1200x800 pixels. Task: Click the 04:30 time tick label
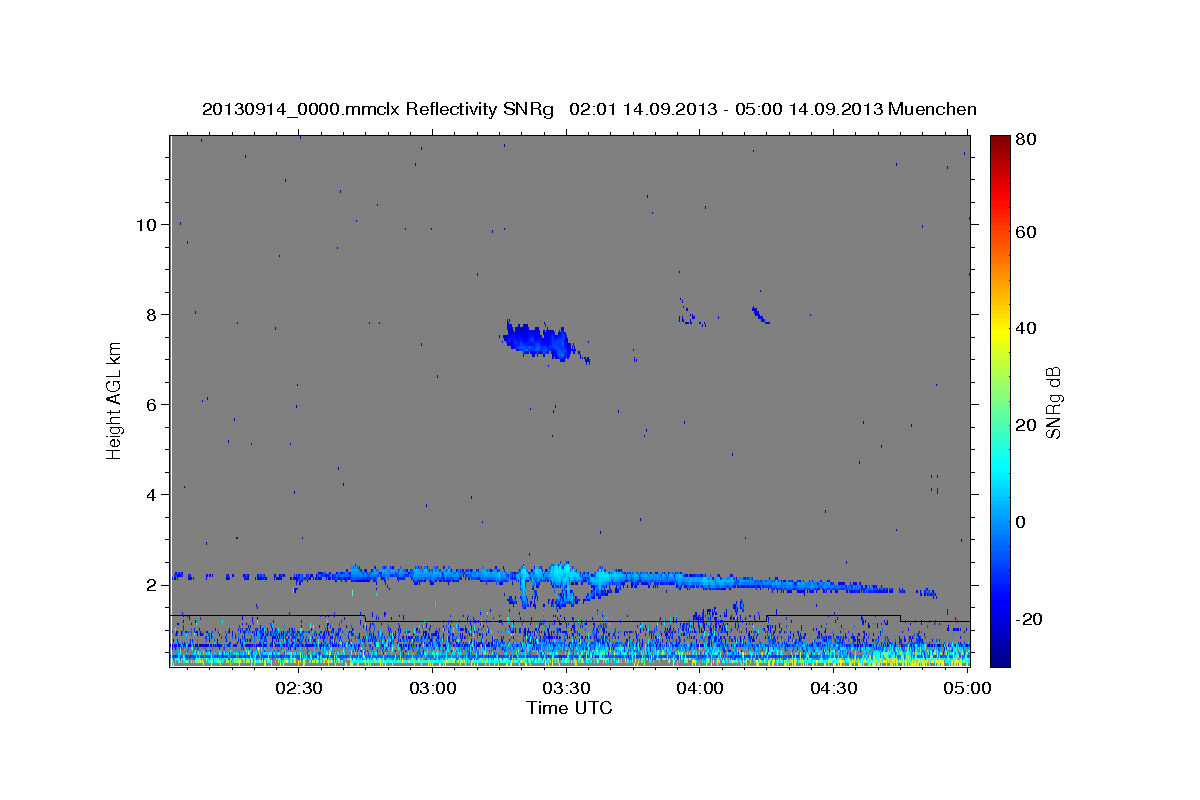[834, 688]
